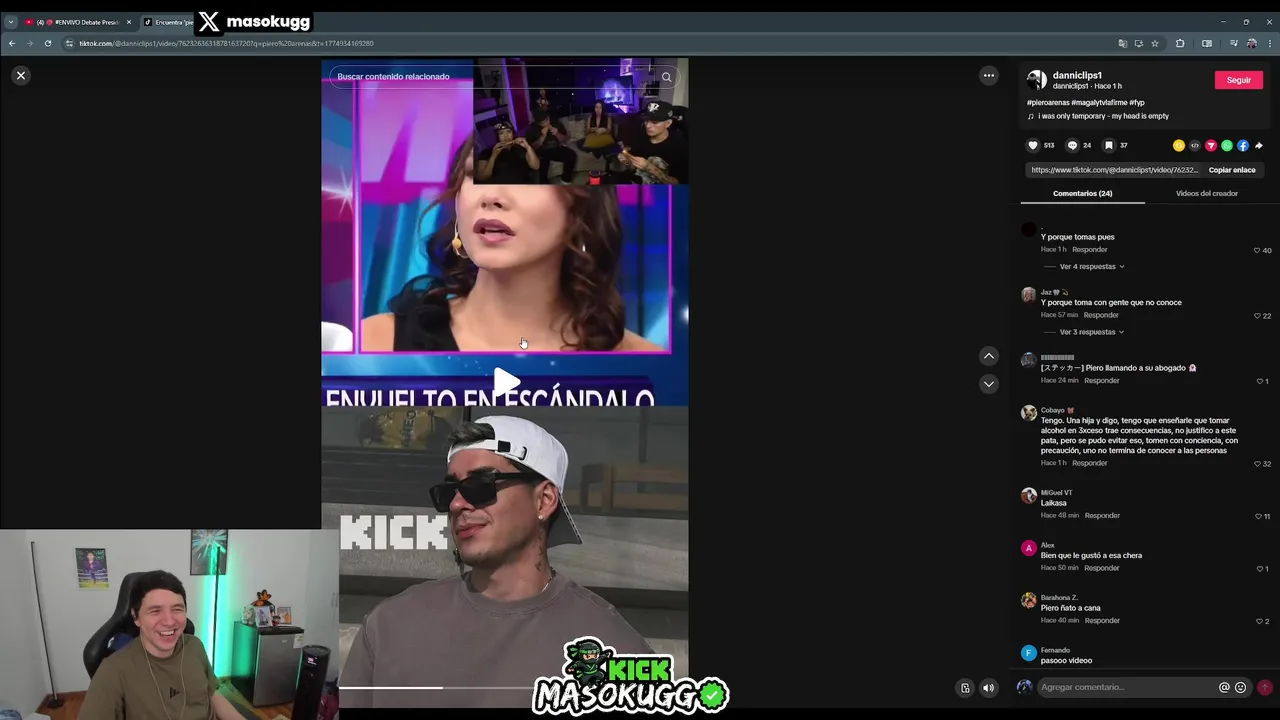Post comment with red arrow button

(1265, 687)
